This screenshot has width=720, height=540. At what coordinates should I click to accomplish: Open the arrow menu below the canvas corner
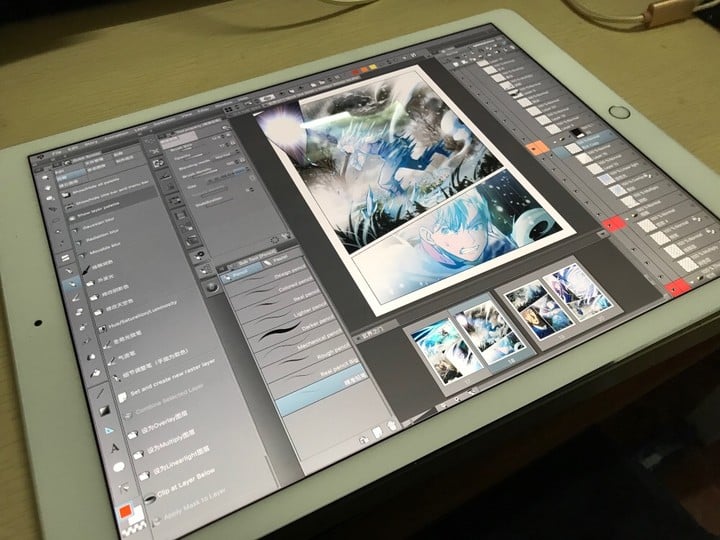click(602, 234)
